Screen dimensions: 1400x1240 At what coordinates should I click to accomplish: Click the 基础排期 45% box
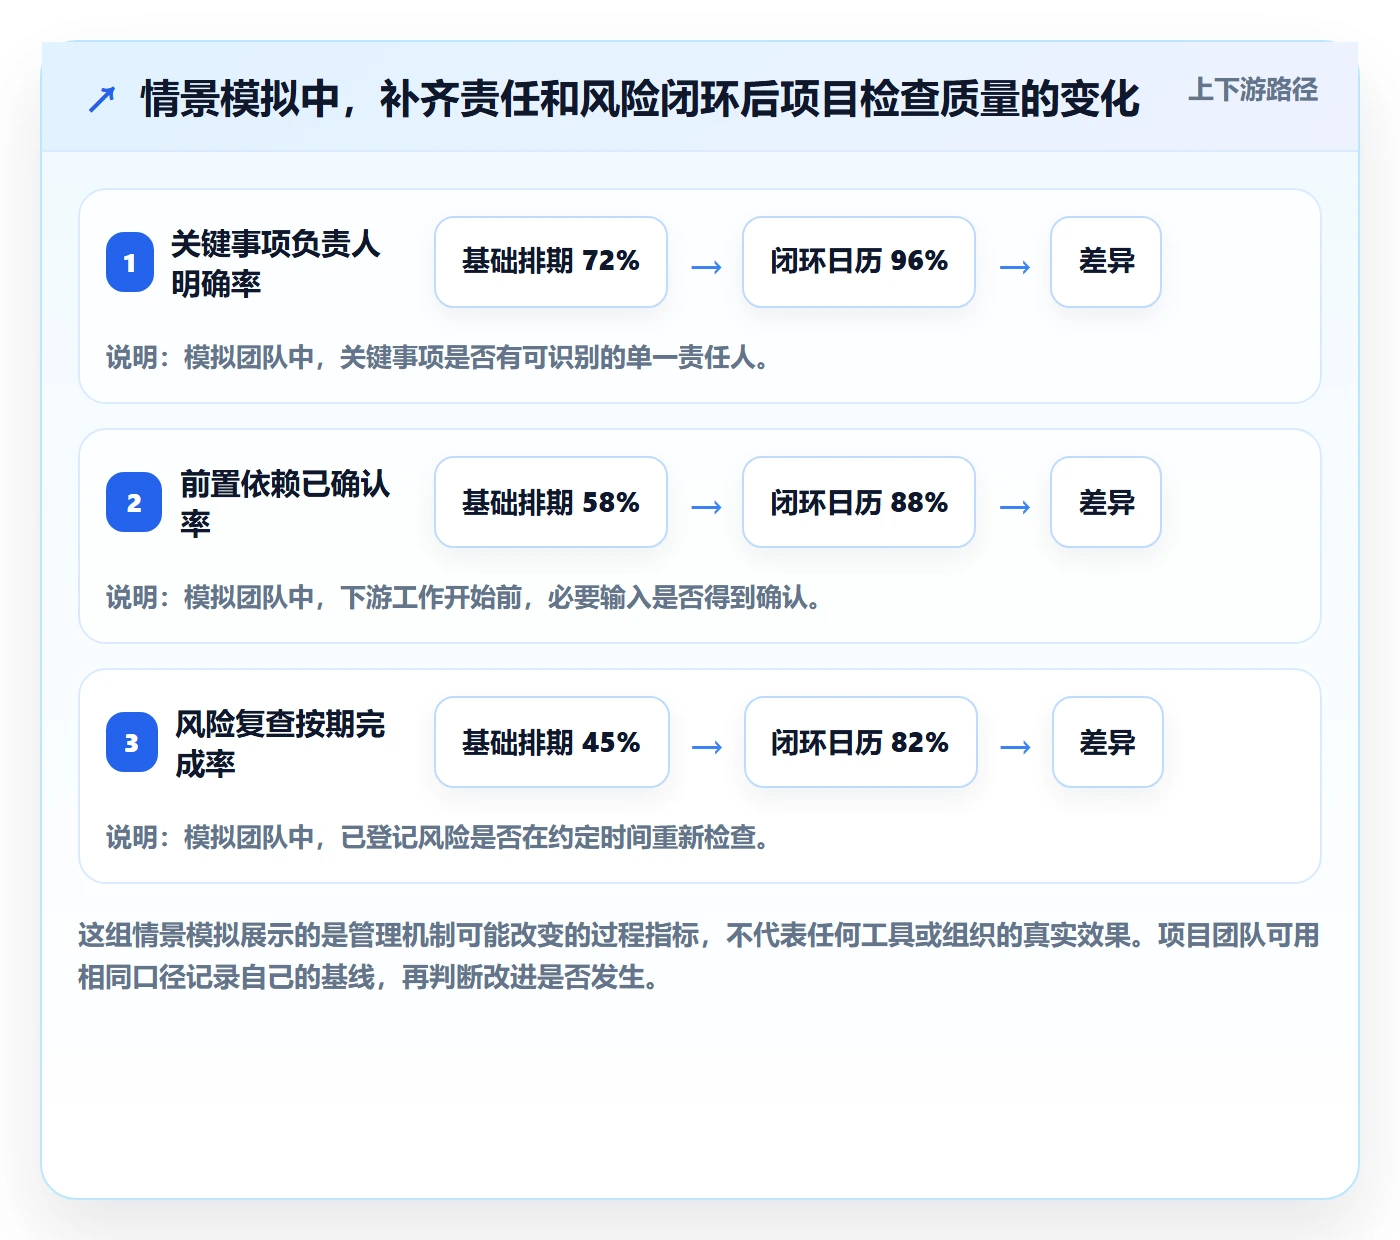552,742
